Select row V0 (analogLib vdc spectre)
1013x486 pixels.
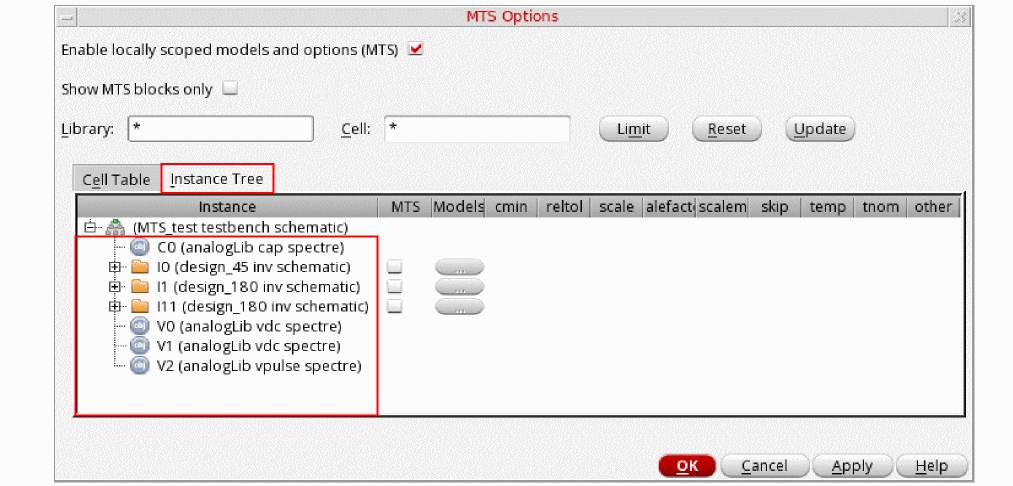coord(249,326)
